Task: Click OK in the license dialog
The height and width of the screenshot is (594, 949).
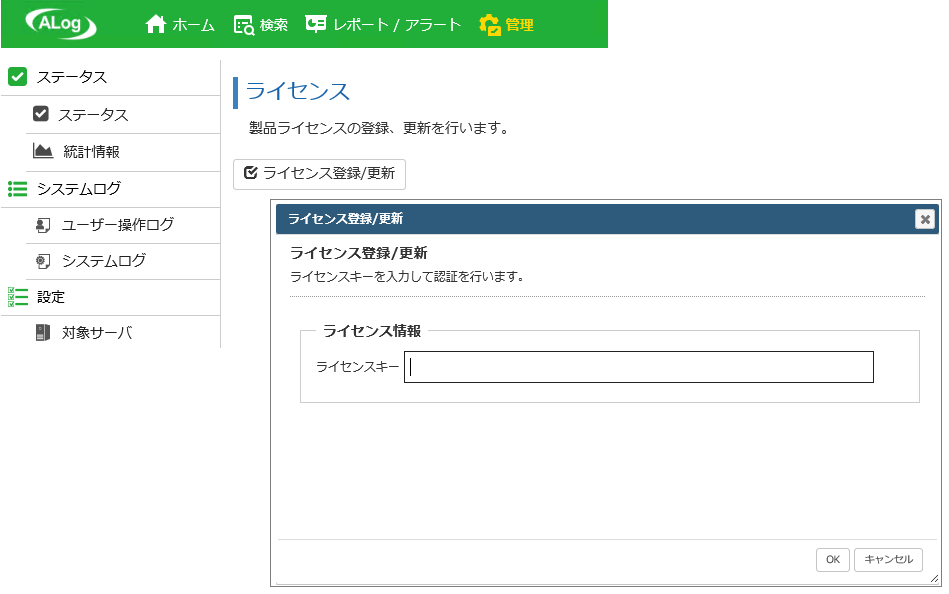Action: pyautogui.click(x=833, y=559)
